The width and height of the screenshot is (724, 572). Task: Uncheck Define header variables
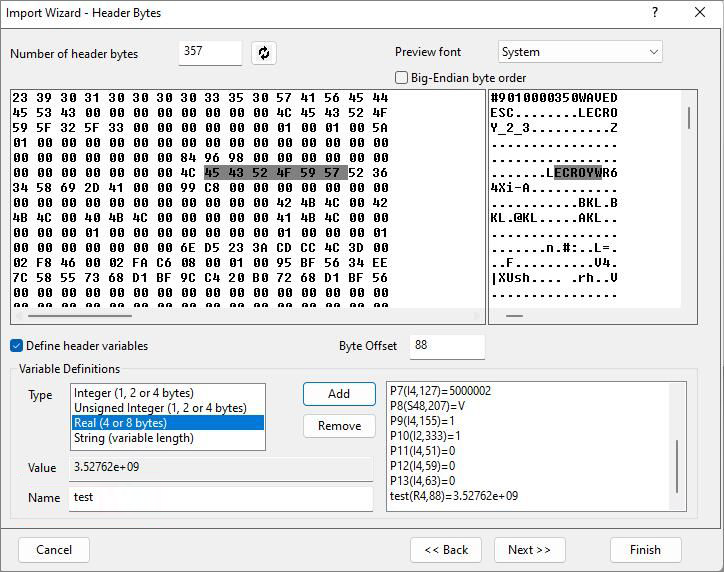[x=17, y=346]
